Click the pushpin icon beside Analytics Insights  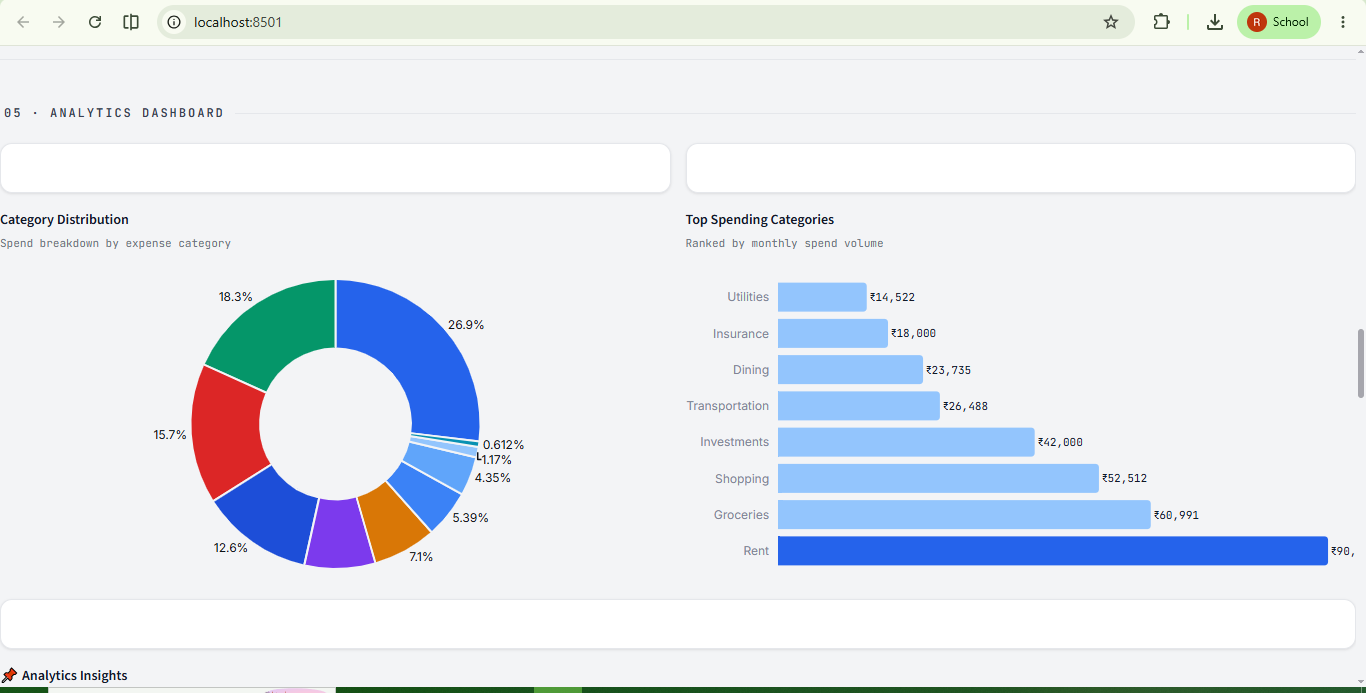click(x=9, y=676)
